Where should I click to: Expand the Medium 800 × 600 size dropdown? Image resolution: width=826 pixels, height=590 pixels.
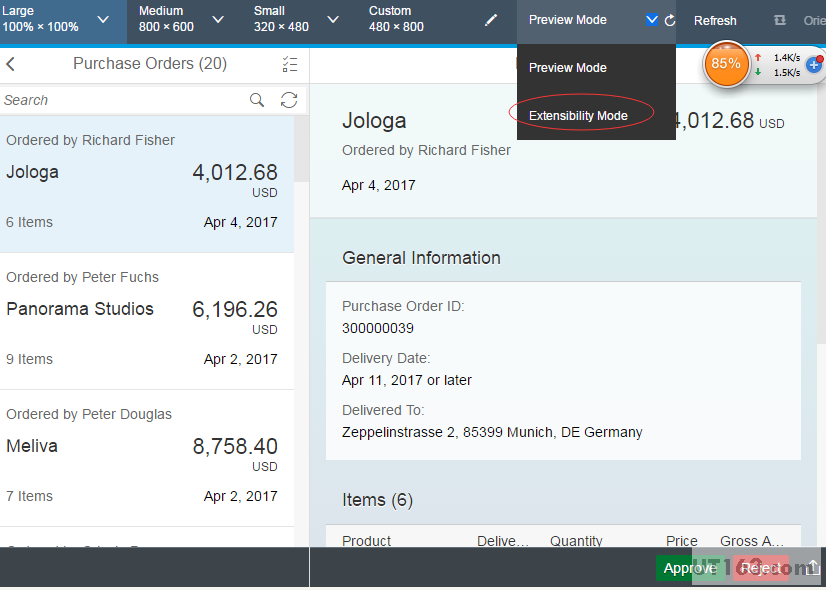[218, 19]
